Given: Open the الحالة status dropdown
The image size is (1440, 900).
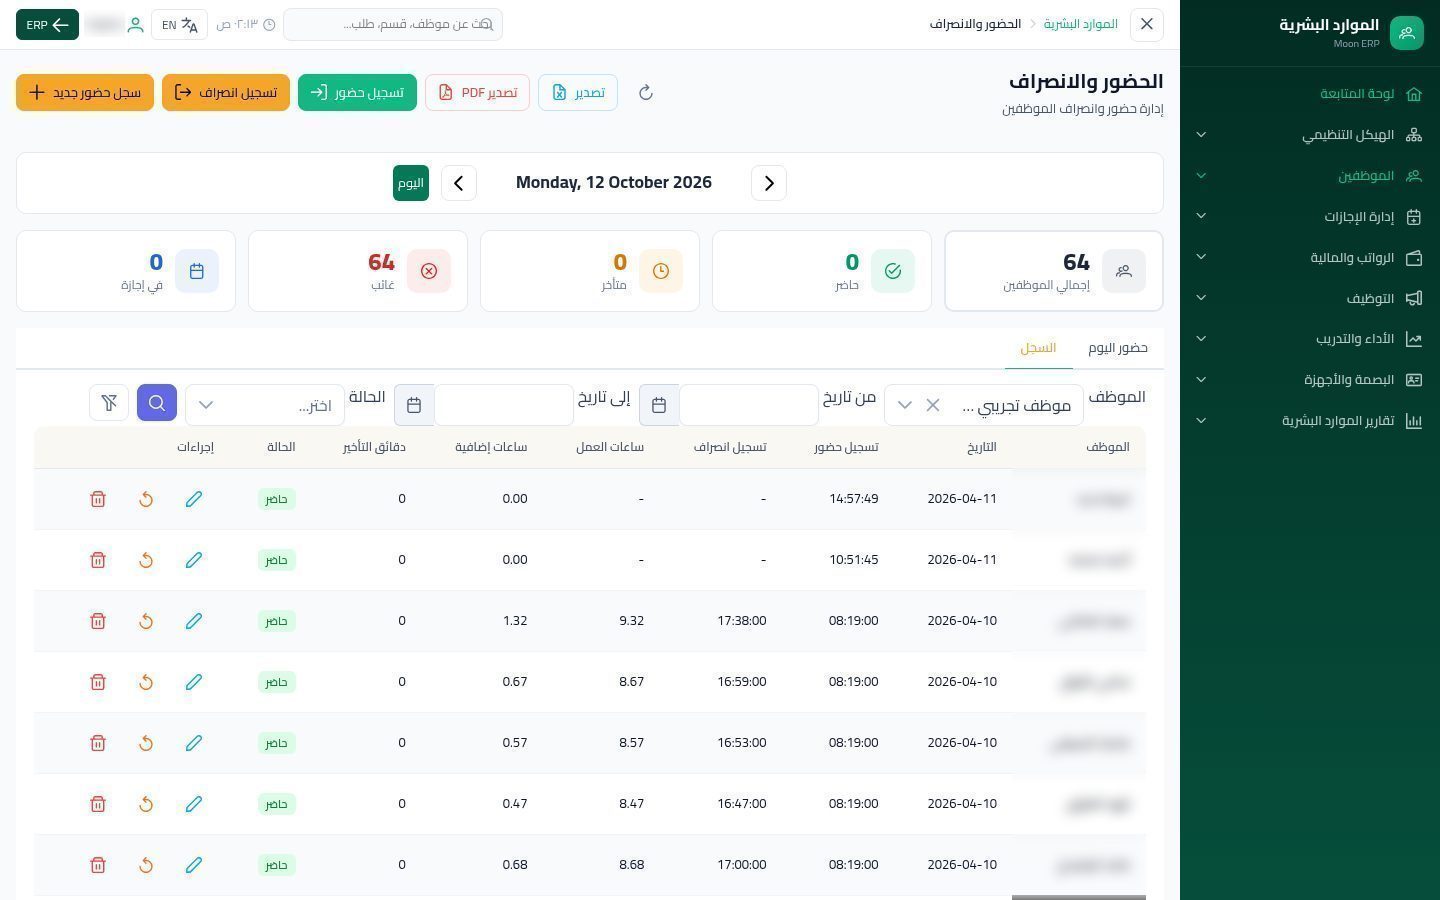Looking at the screenshot, I should click(265, 405).
